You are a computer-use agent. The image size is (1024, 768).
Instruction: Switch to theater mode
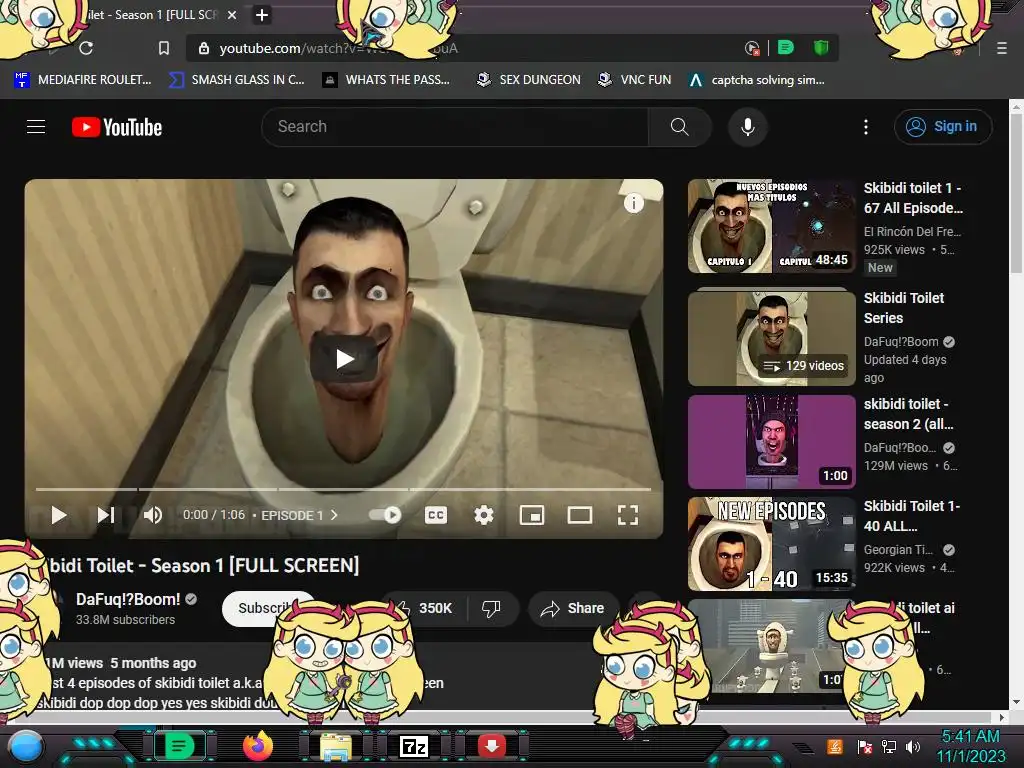(x=580, y=515)
